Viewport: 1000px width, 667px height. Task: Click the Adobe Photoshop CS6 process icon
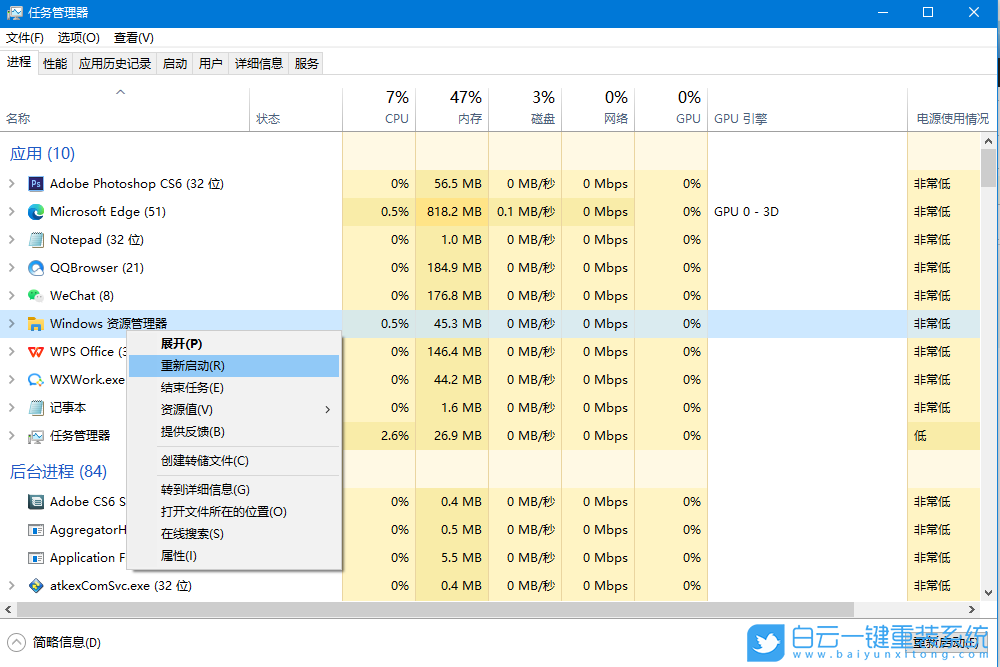point(36,183)
